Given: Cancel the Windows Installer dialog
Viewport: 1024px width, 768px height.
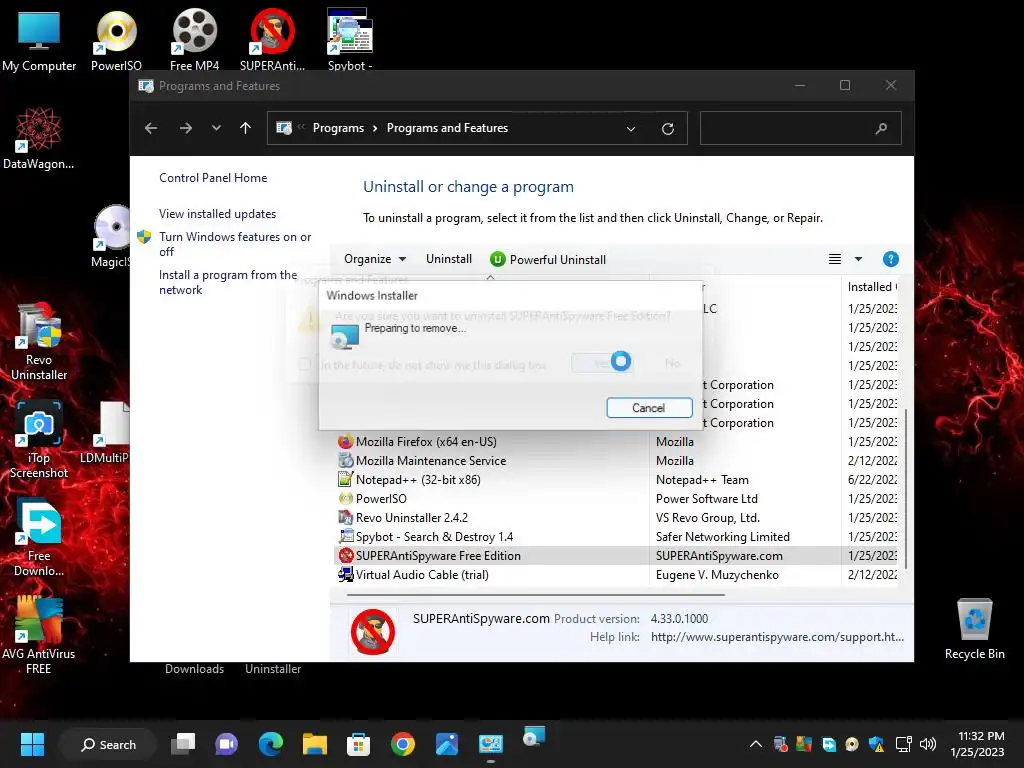Looking at the screenshot, I should [649, 408].
